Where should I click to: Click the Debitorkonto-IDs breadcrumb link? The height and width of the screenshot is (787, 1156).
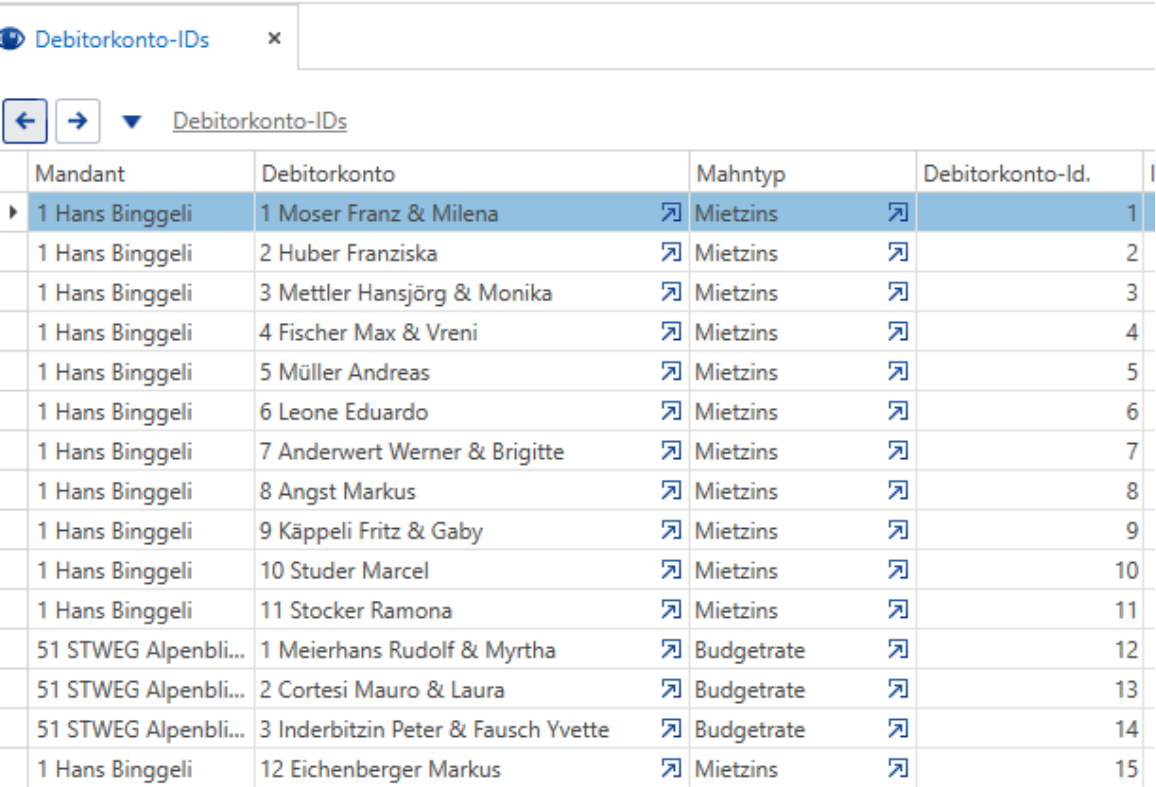tap(260, 121)
